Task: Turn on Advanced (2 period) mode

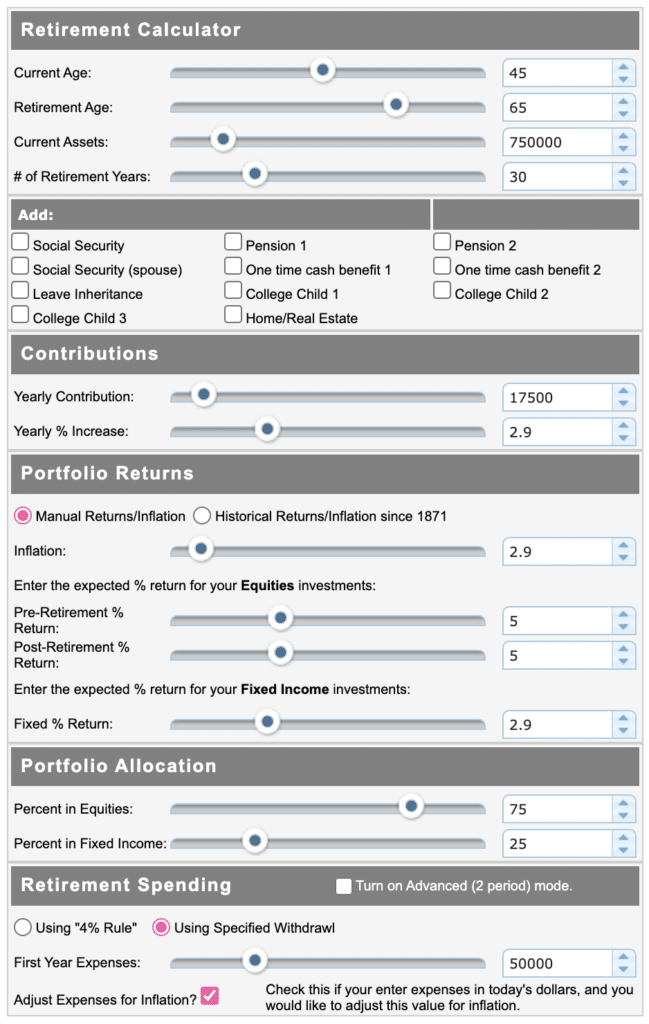Action: [x=343, y=886]
